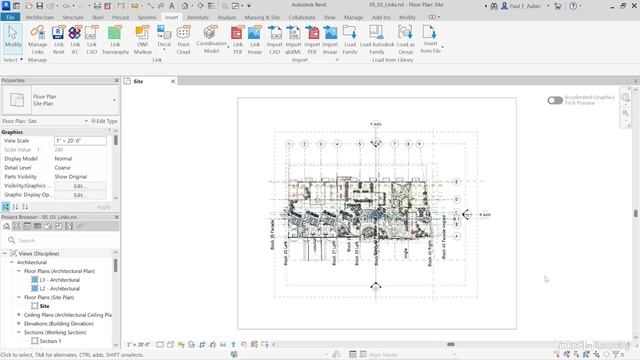Viewport: 640px width, 360px height.
Task: Click Insert from File
Action: coord(430,39)
